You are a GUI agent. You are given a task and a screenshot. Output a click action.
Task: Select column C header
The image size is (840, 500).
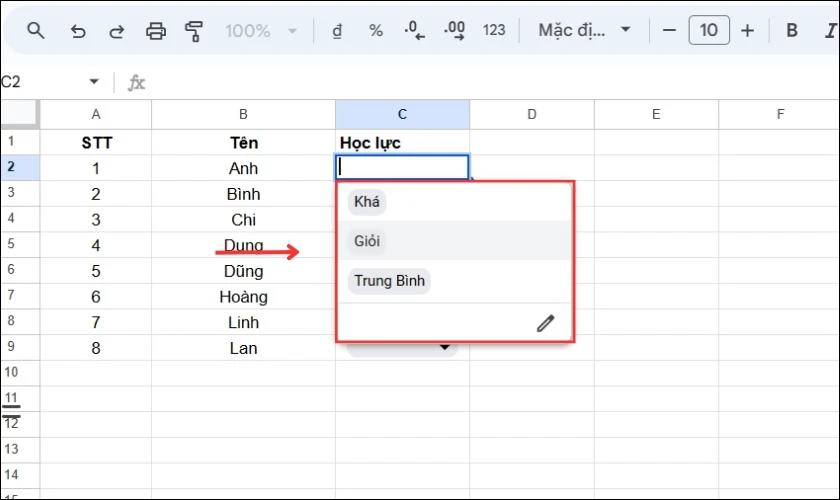(x=402, y=114)
